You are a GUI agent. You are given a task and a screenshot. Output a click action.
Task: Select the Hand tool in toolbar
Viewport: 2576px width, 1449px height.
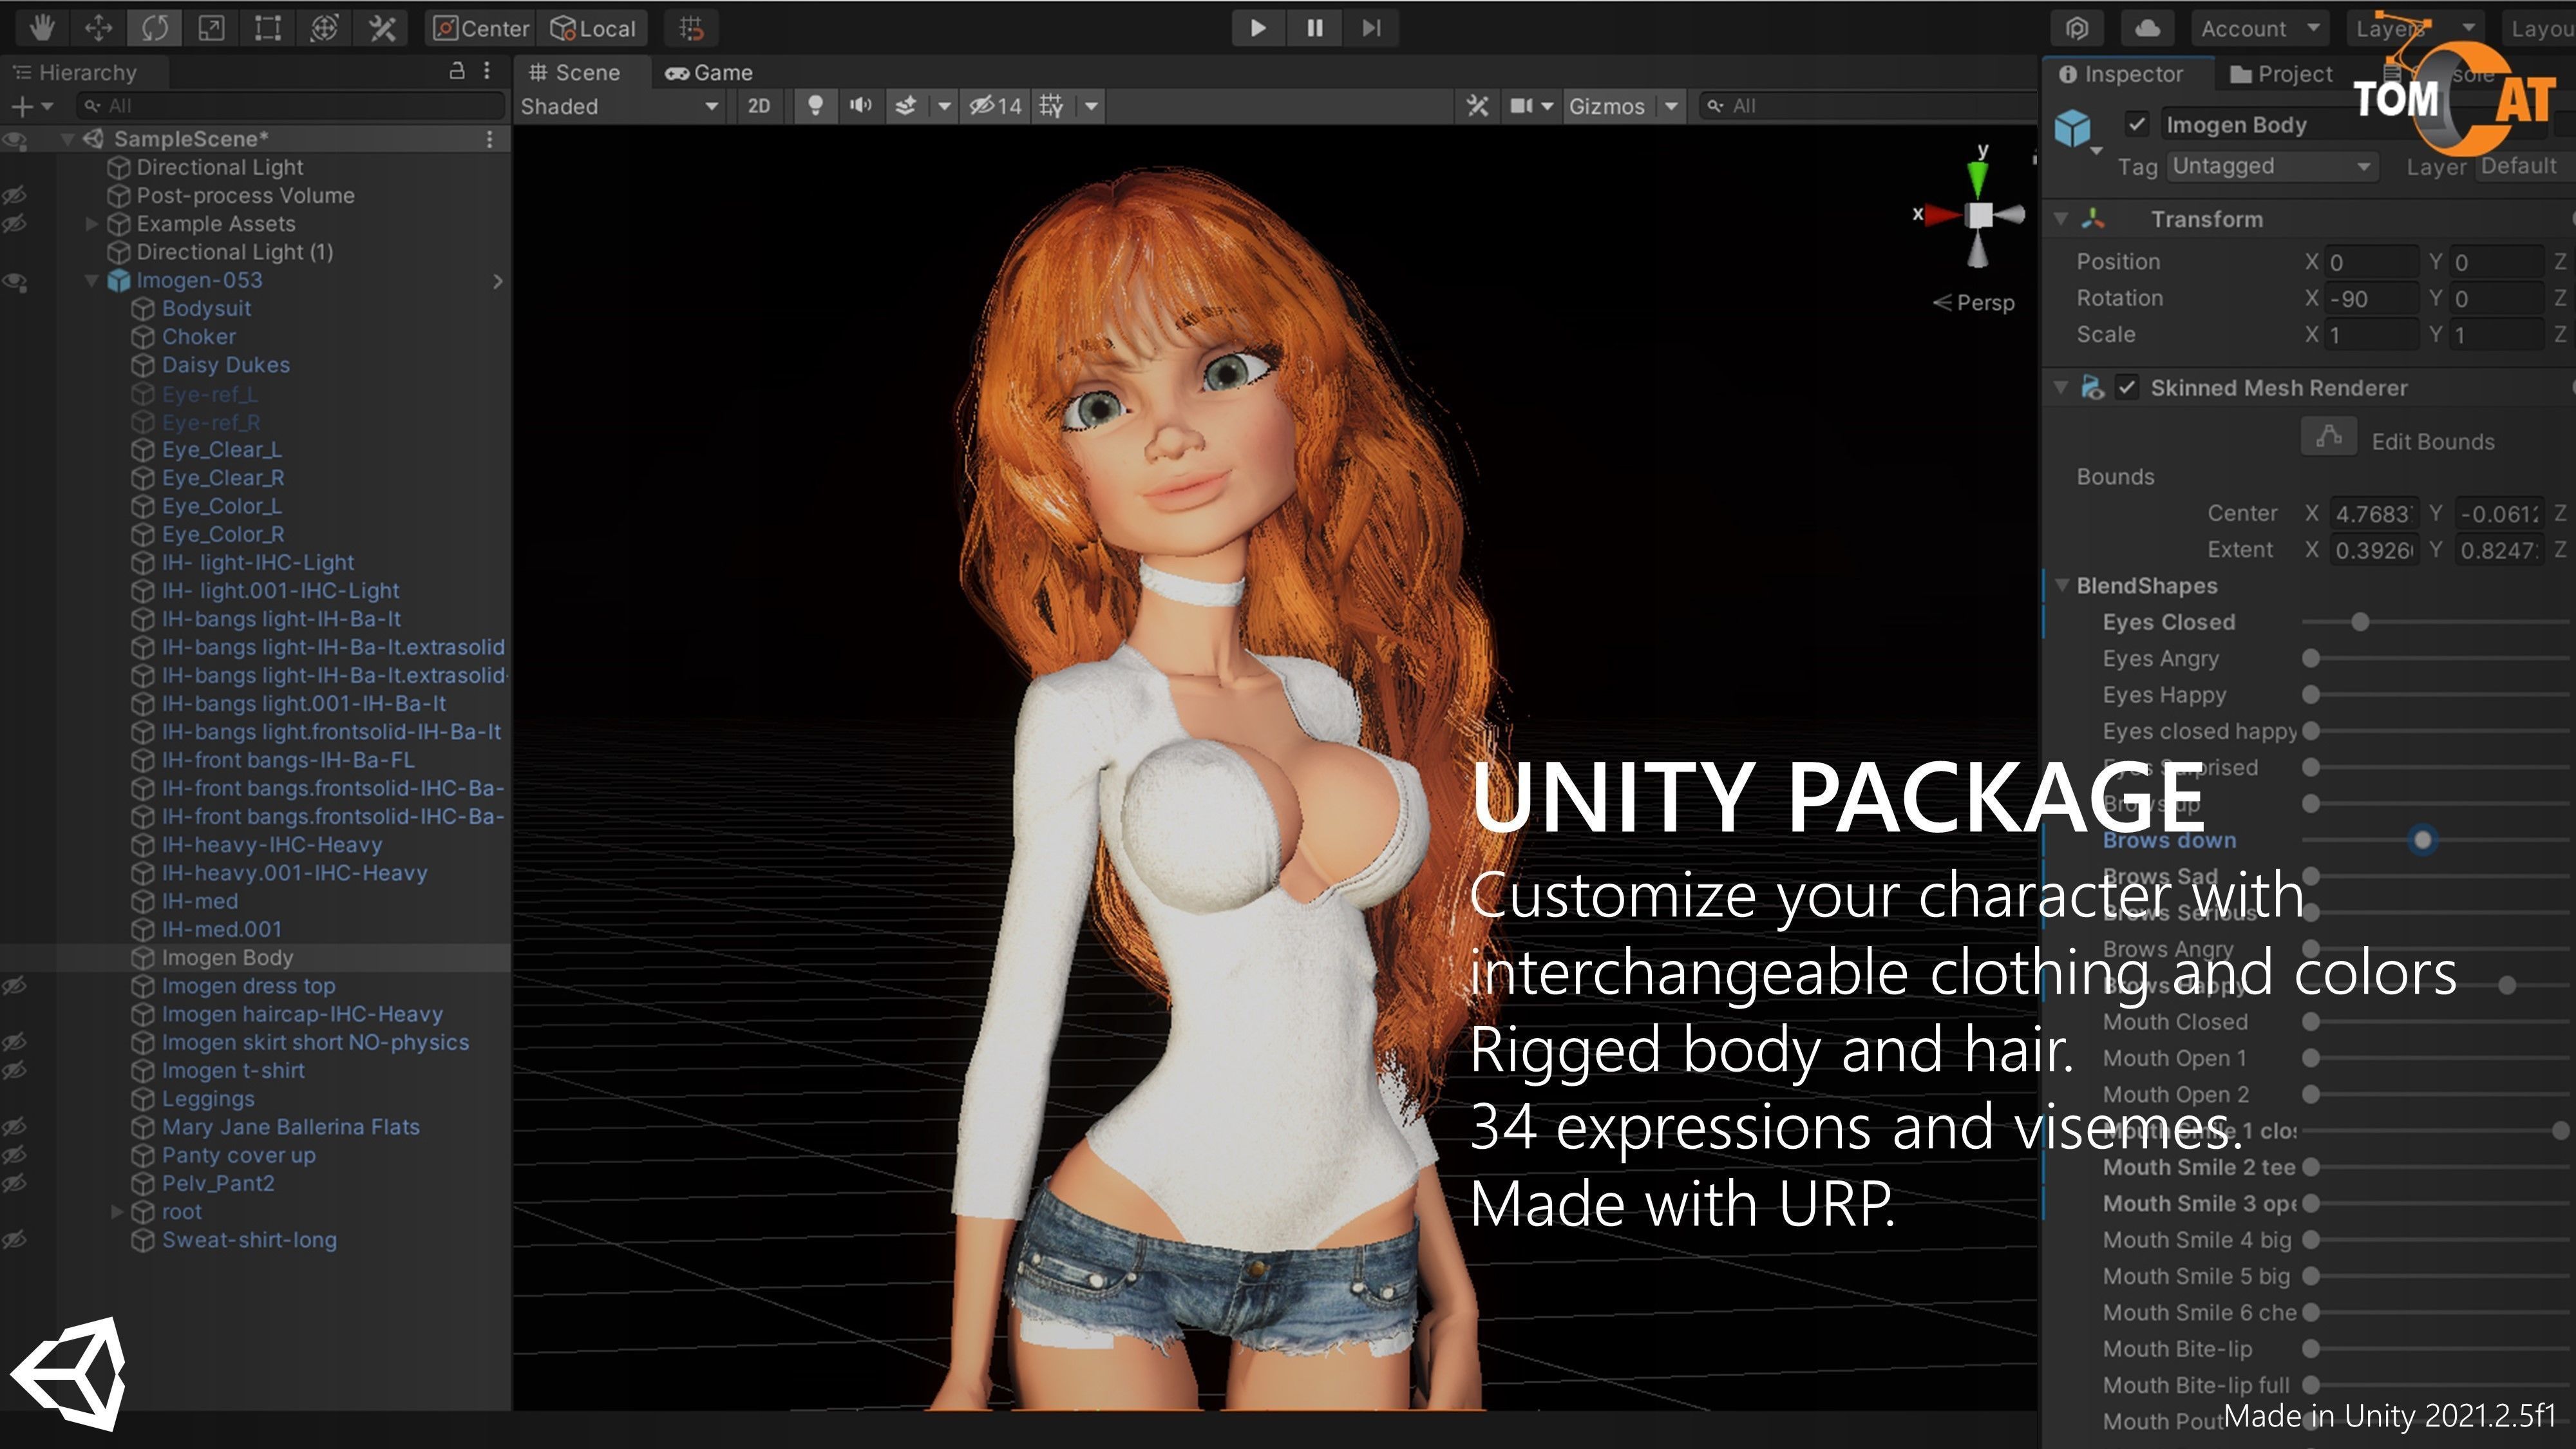click(41, 28)
